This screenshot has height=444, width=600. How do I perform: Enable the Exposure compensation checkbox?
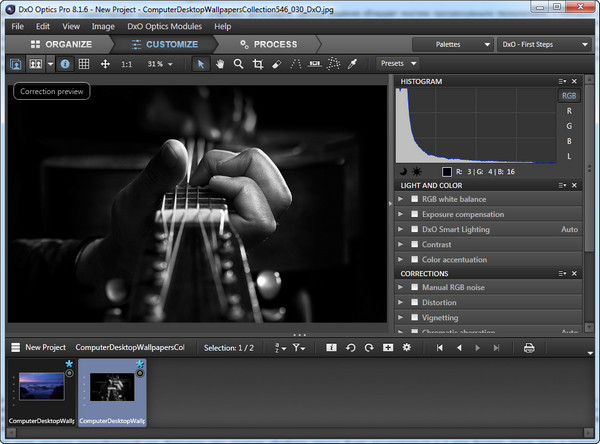[414, 214]
